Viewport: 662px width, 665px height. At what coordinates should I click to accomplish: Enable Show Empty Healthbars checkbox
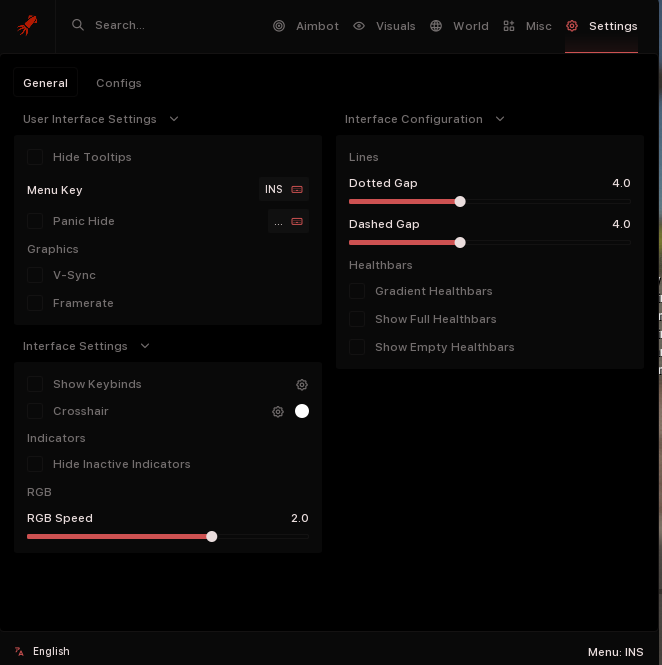(x=357, y=347)
